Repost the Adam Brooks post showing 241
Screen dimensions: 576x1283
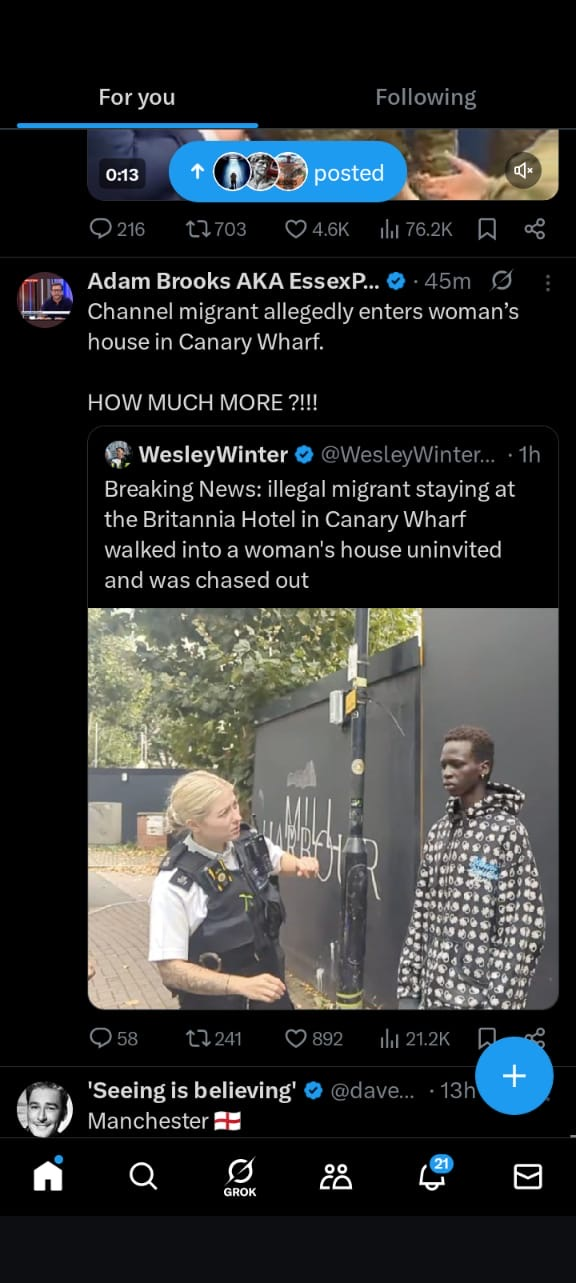[x=214, y=1039]
